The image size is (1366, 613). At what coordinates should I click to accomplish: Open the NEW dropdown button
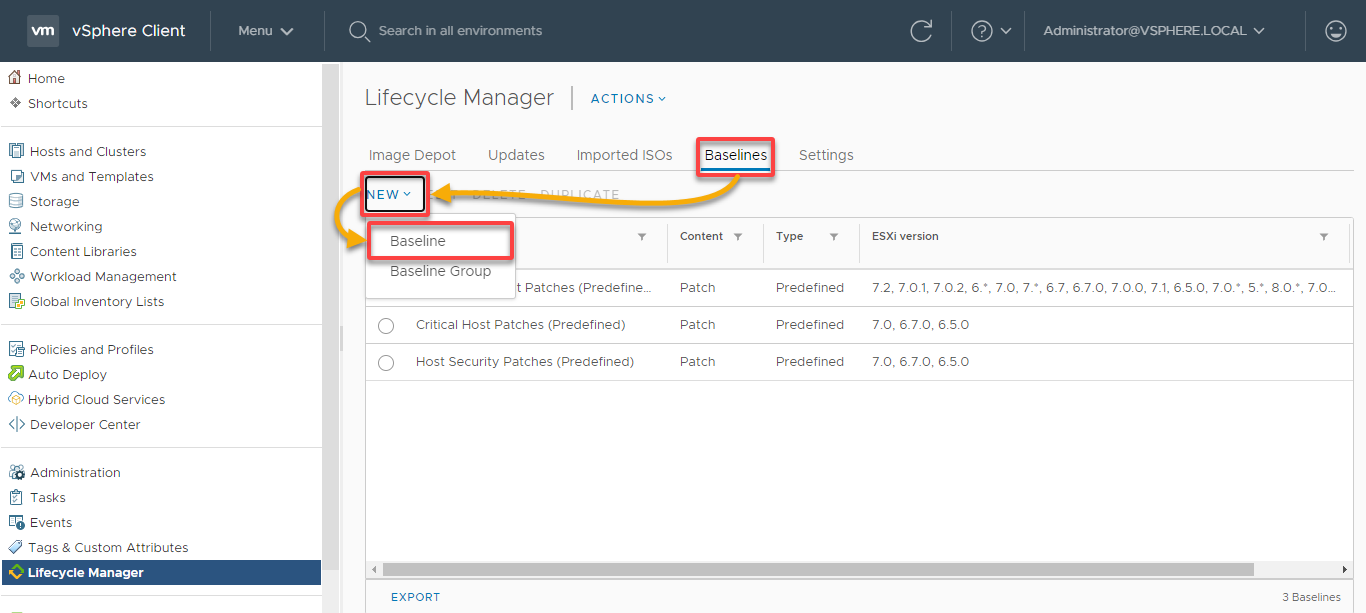[x=395, y=195]
